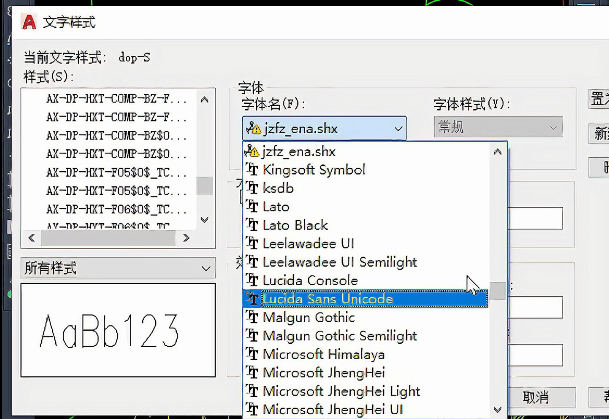609x419 pixels.
Task: Choose Microsoft Himalaya font
Action: click(x=324, y=354)
